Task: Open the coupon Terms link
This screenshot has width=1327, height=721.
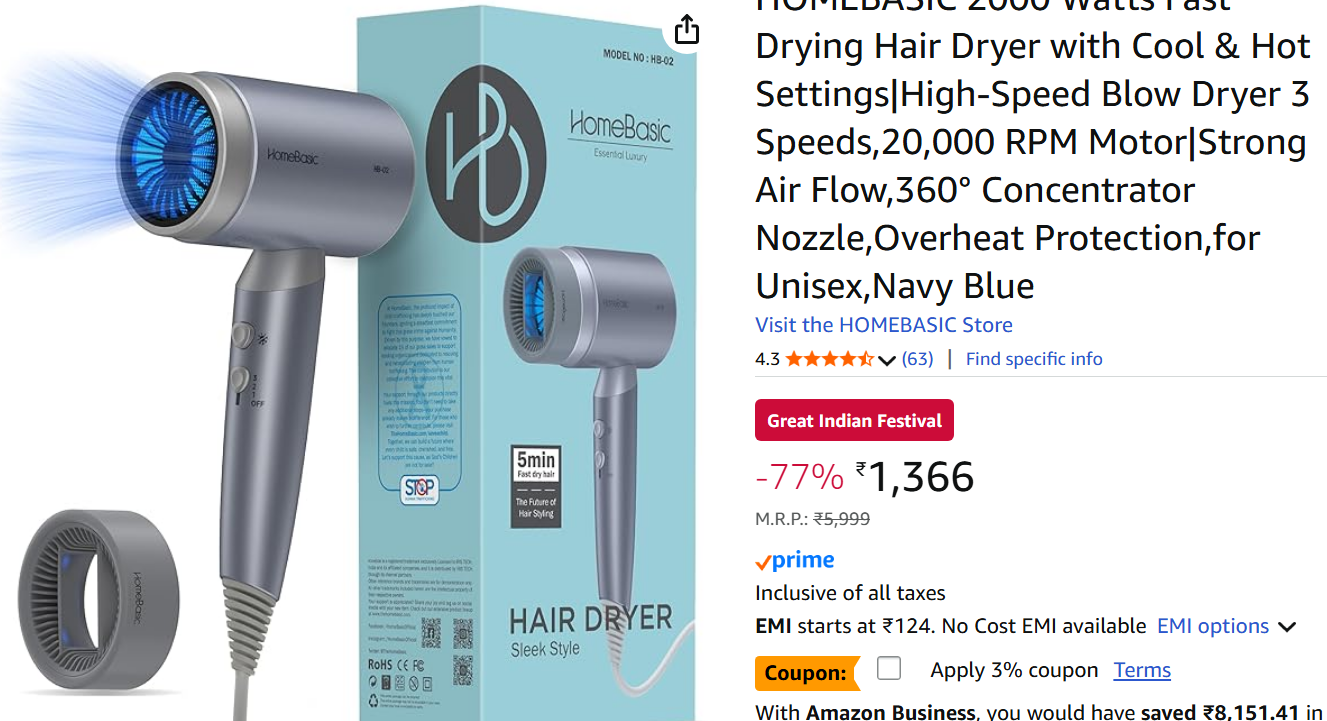Action: pos(1142,670)
